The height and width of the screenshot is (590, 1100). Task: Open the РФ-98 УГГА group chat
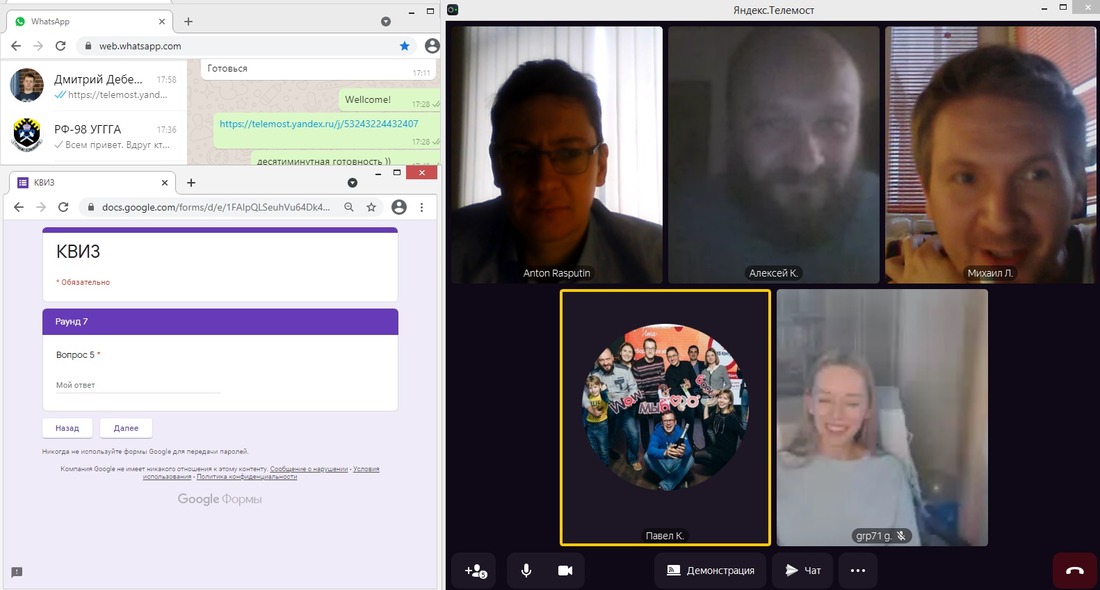(x=94, y=135)
